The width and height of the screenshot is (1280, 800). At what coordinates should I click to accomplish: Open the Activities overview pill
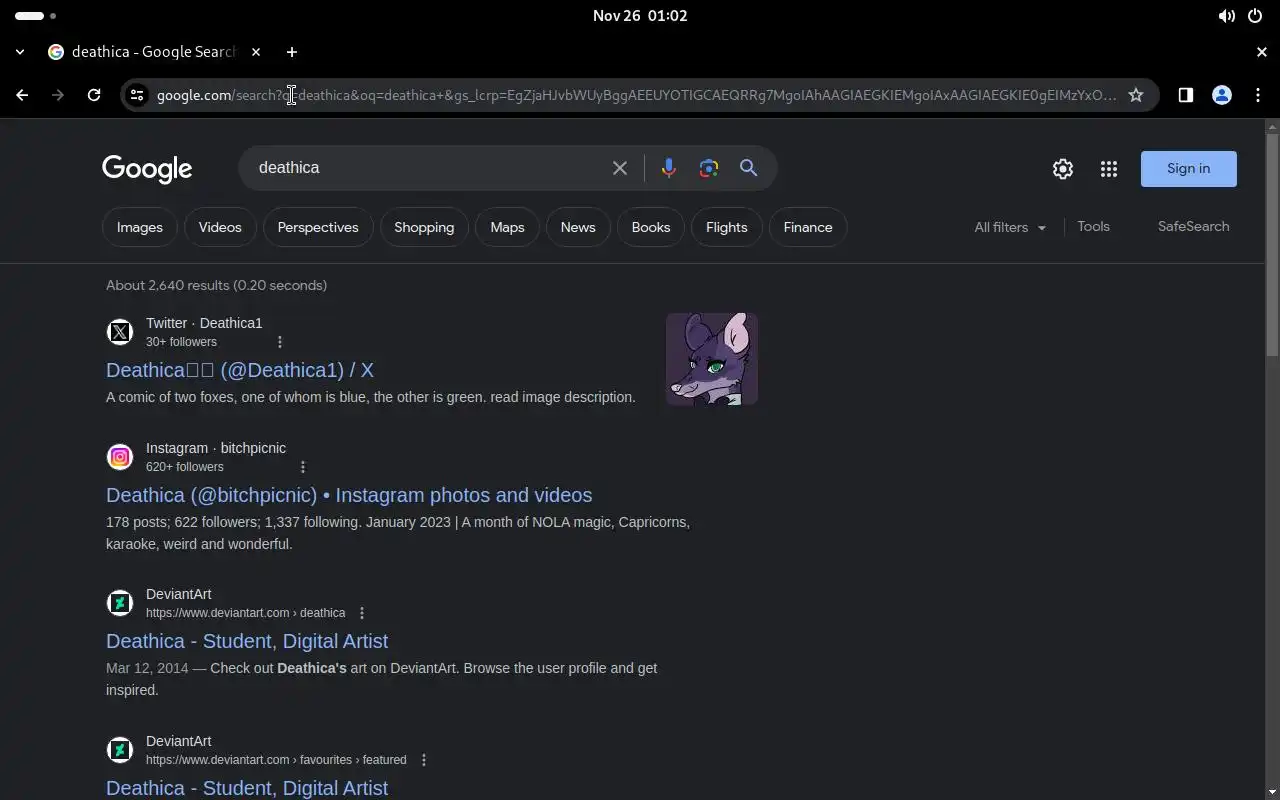pos(35,16)
